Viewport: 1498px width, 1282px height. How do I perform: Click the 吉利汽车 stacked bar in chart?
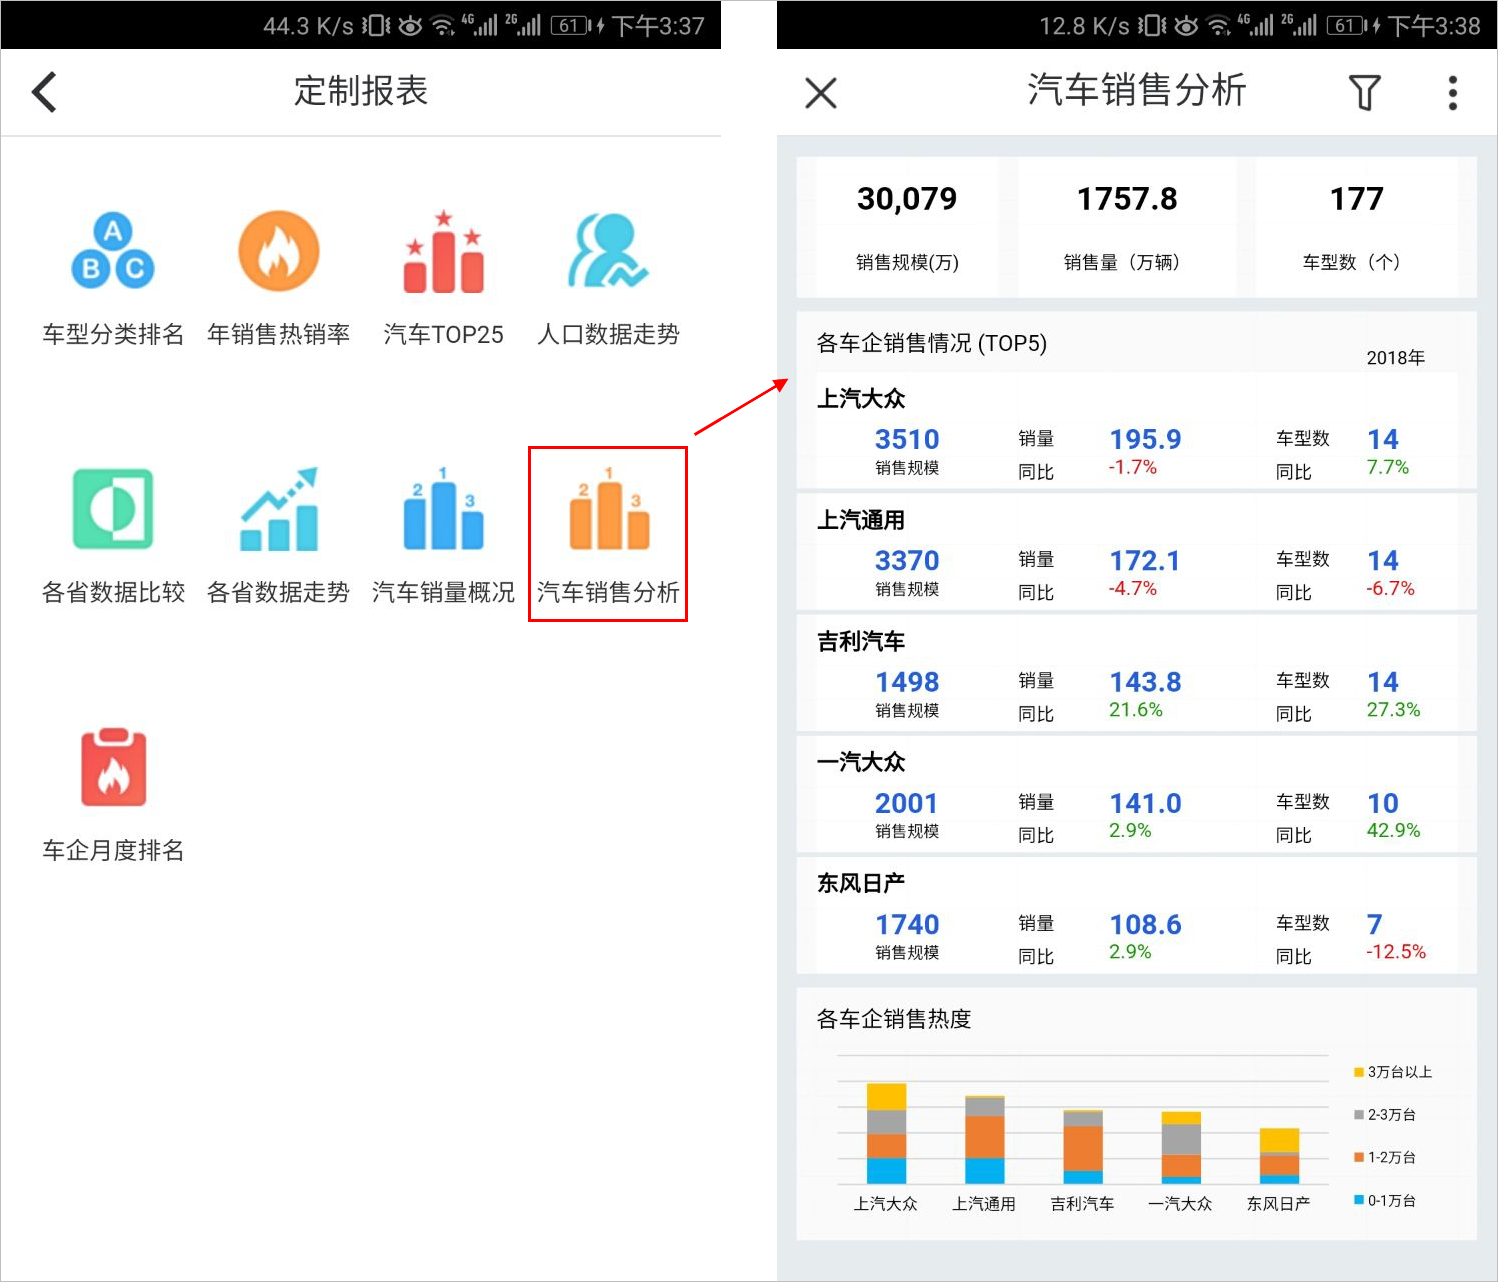point(1083,1147)
